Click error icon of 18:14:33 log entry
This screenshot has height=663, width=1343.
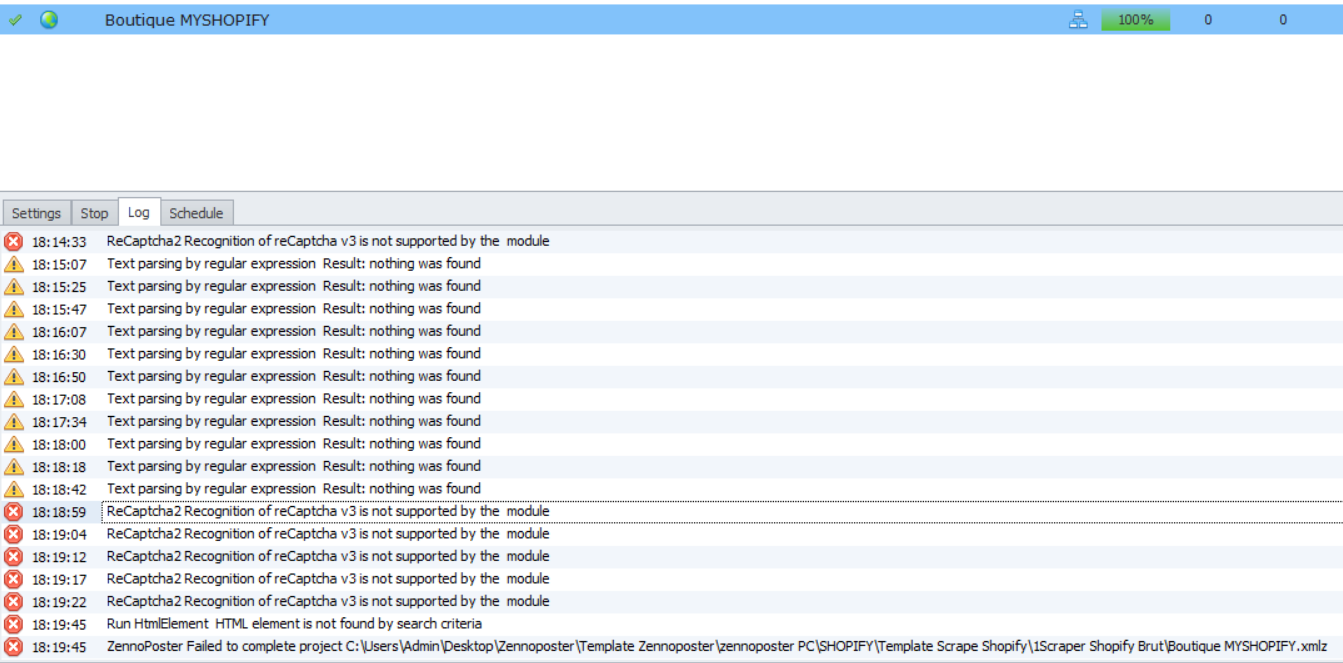[13, 241]
